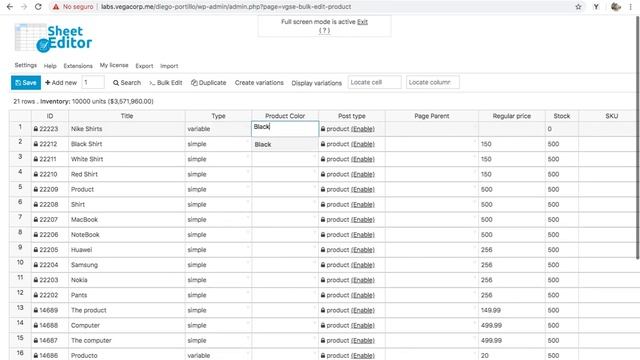The height and width of the screenshot is (360, 640).
Task: Click the not secure warning icon
Action: click(x=56, y=7)
